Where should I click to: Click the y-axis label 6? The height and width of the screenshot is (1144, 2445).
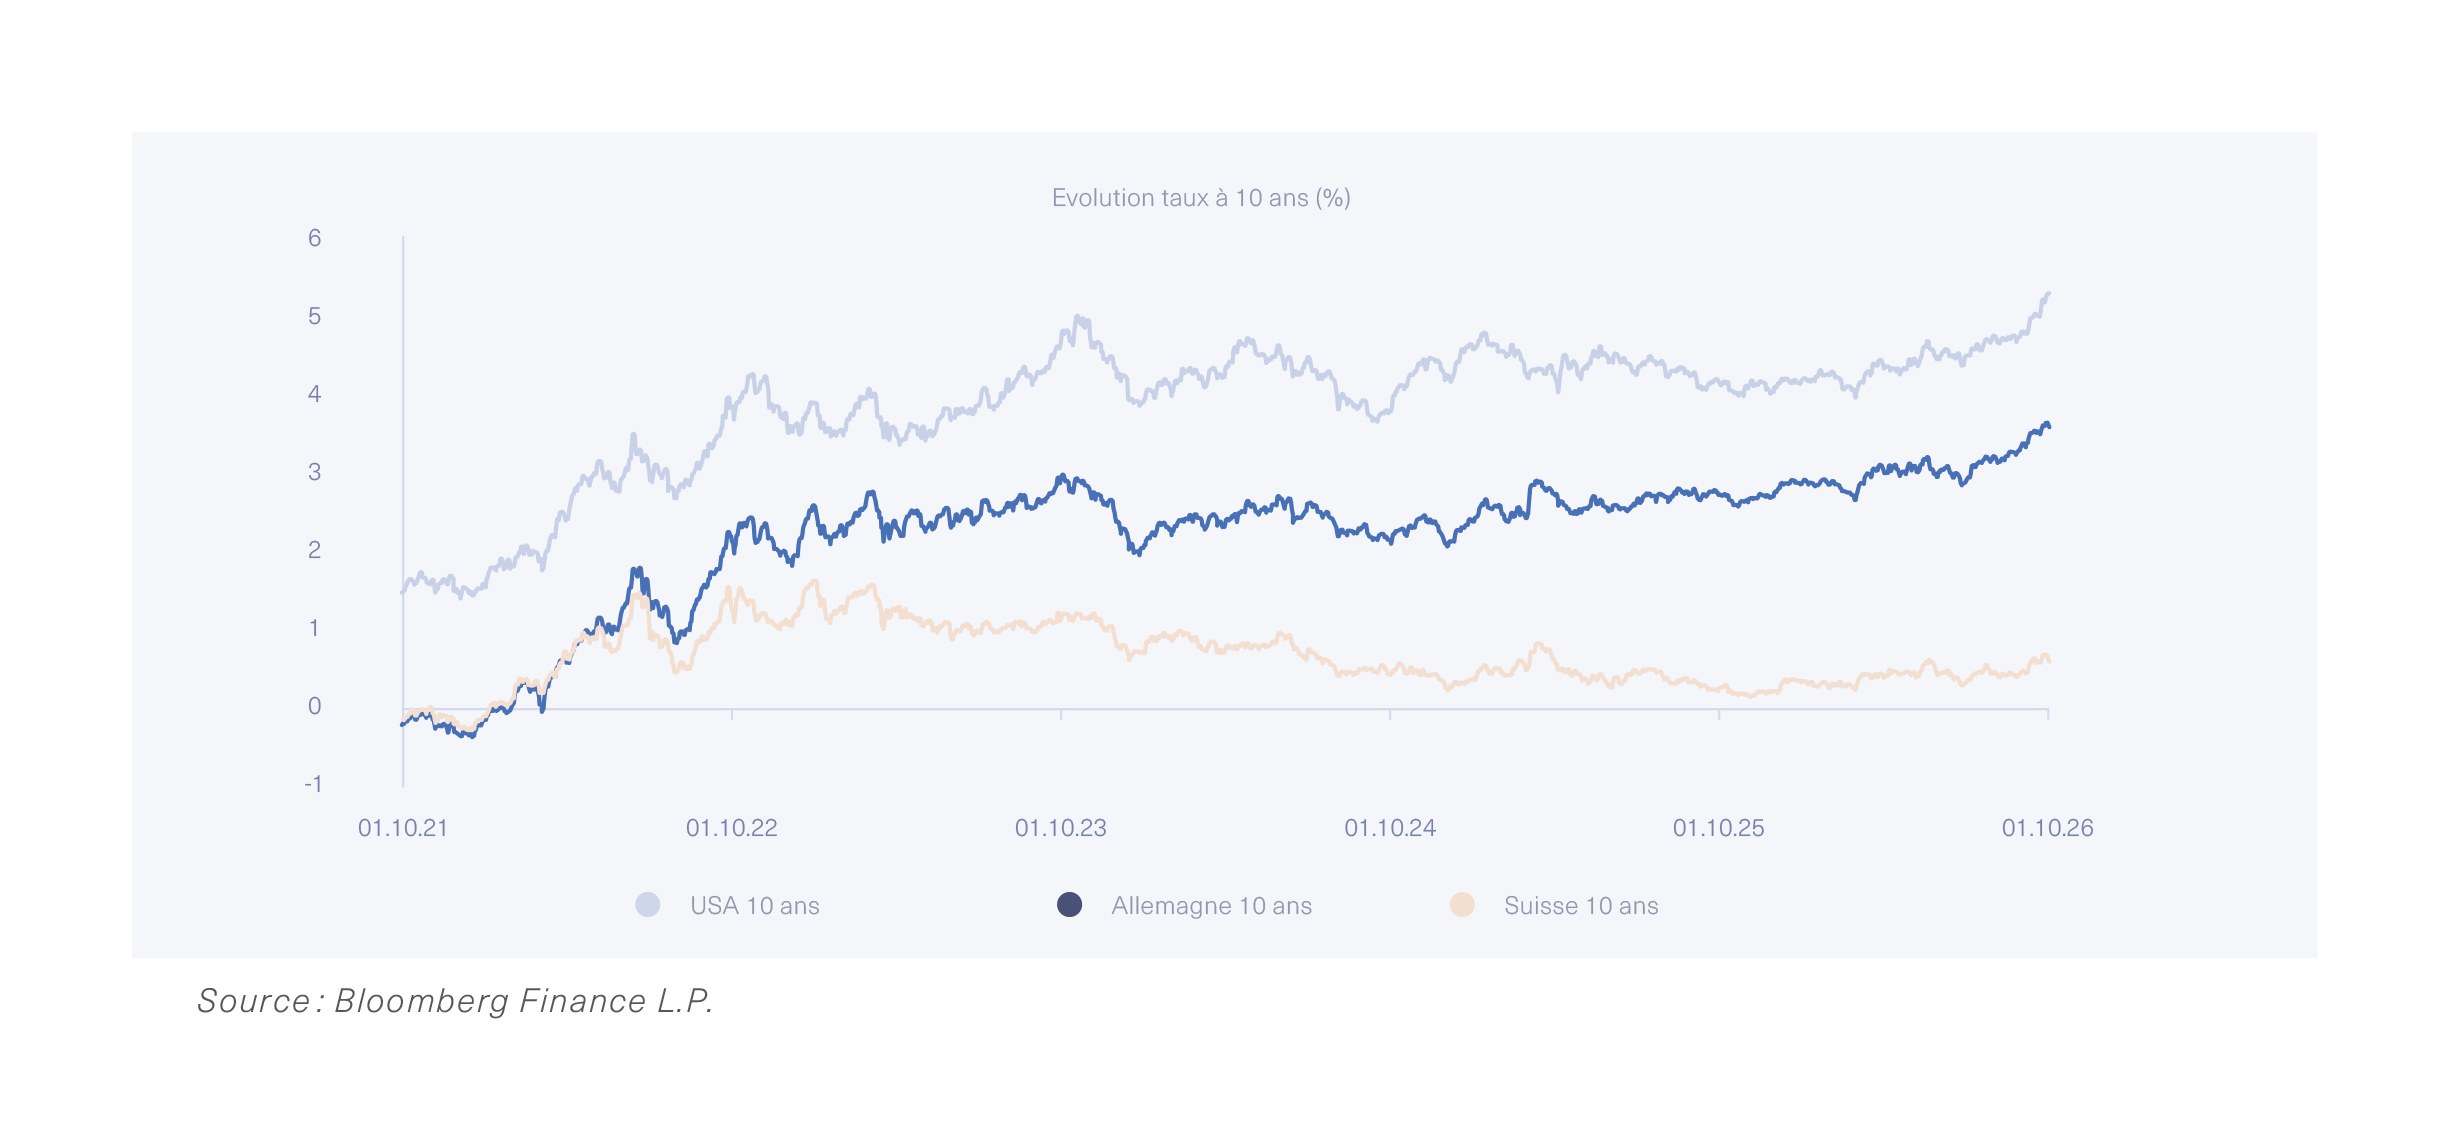[x=315, y=238]
